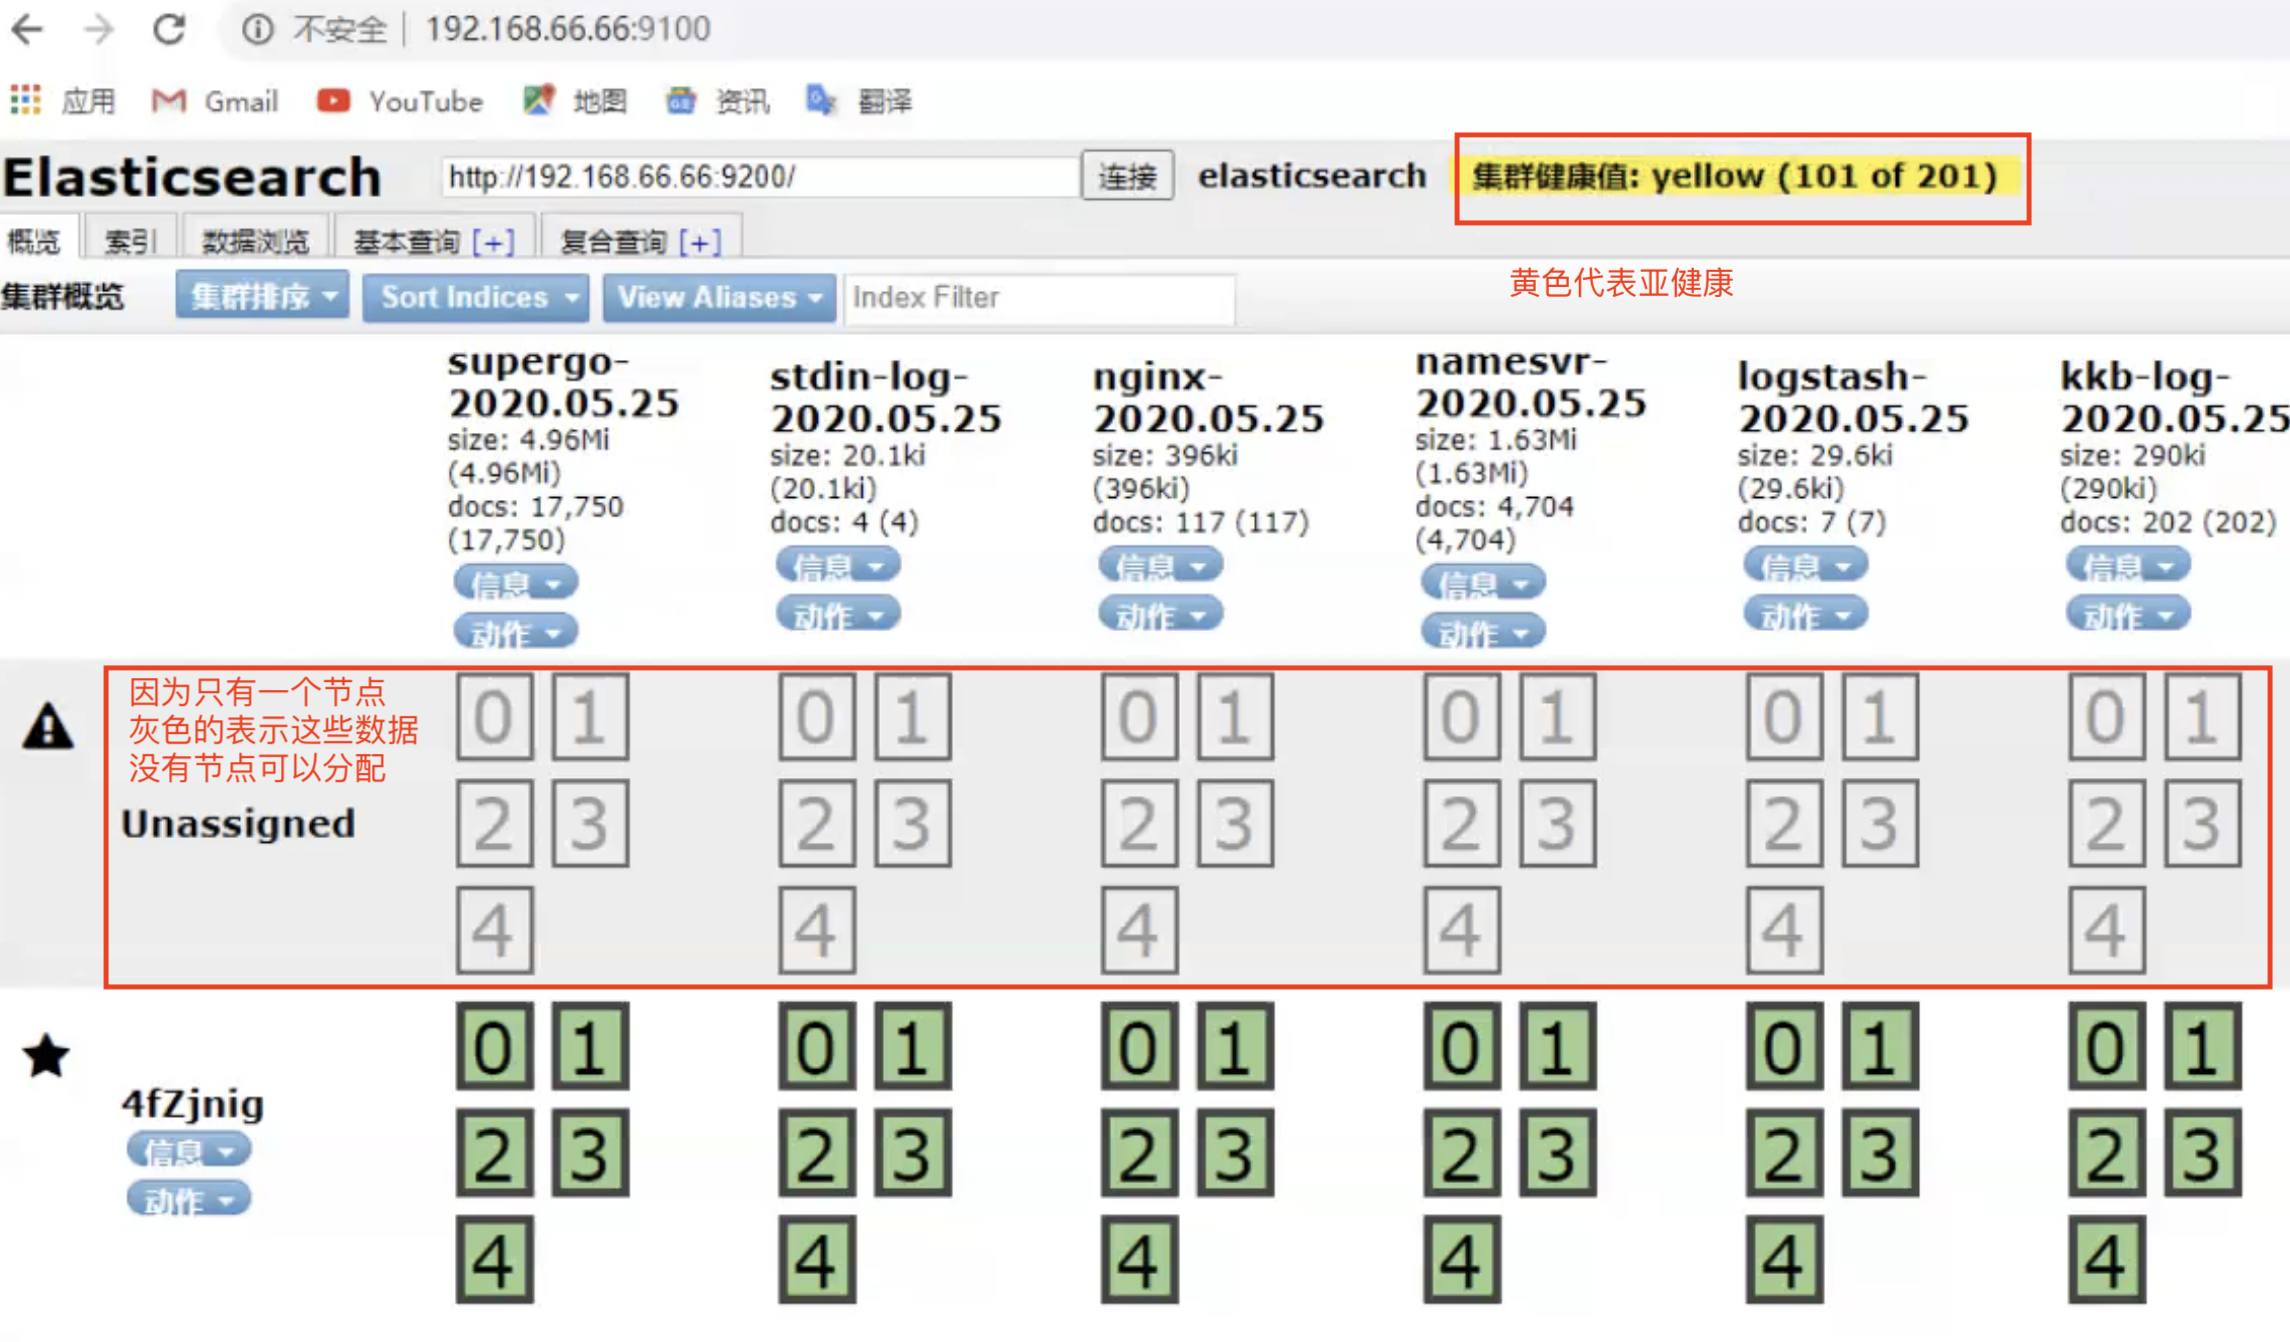Open 信息 dropdown for node 4fZjnig

pos(188,1150)
